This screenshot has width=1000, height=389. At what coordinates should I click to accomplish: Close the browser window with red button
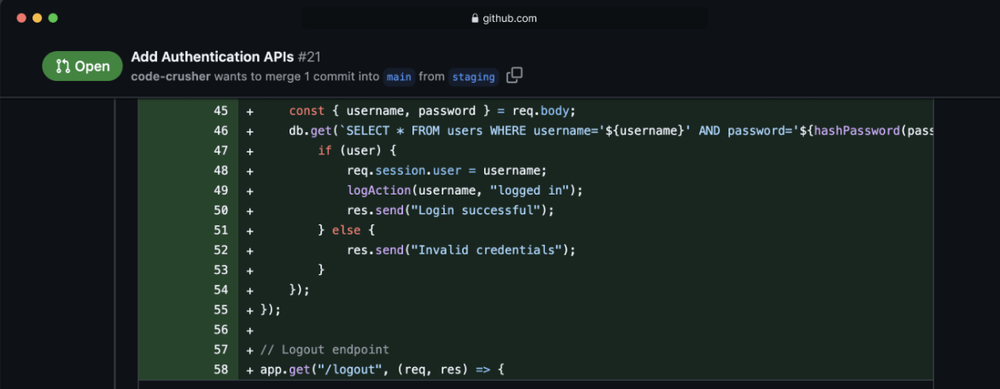point(21,18)
